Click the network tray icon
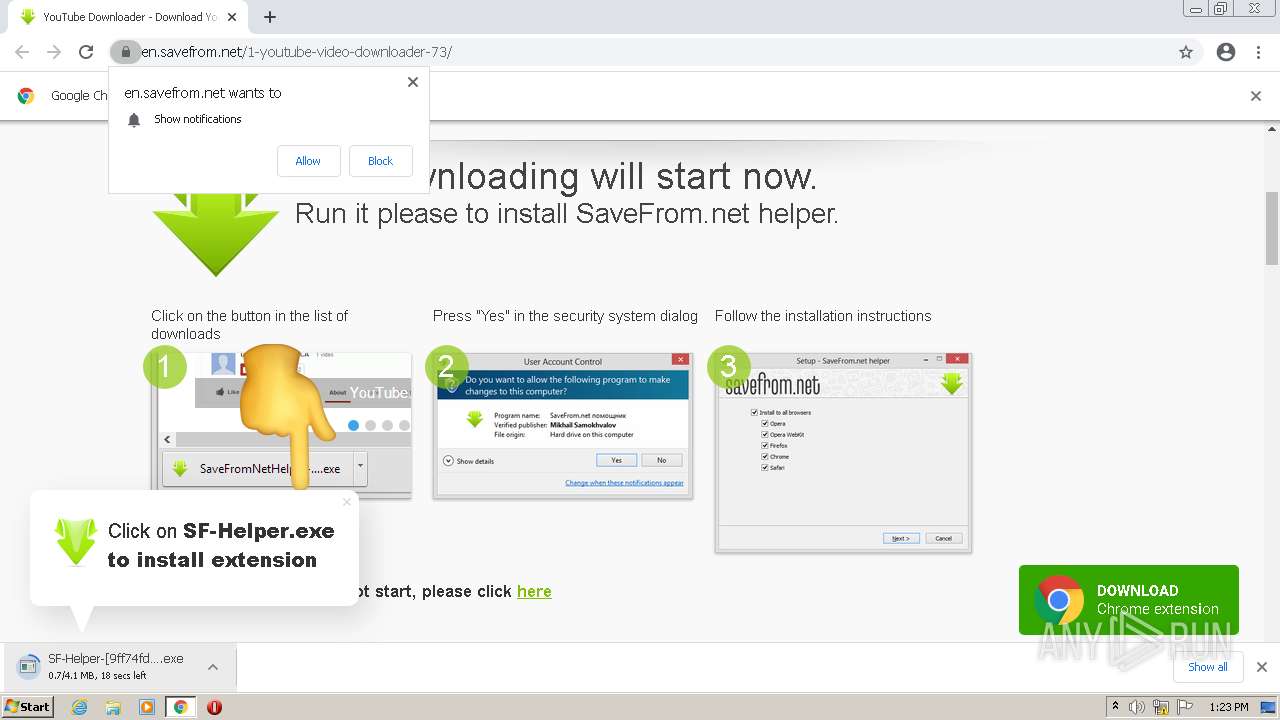Viewport: 1280px width, 720px height. click(1160, 707)
